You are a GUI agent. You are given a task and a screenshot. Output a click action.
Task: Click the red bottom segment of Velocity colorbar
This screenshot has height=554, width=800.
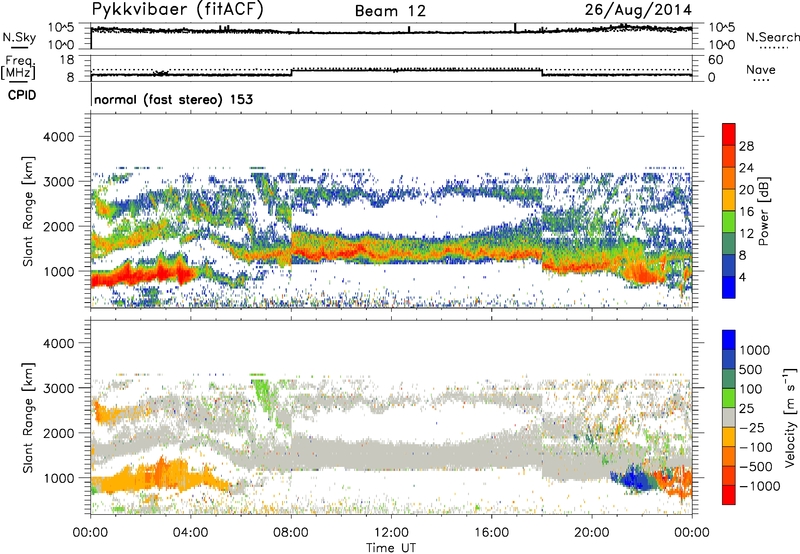729,495
